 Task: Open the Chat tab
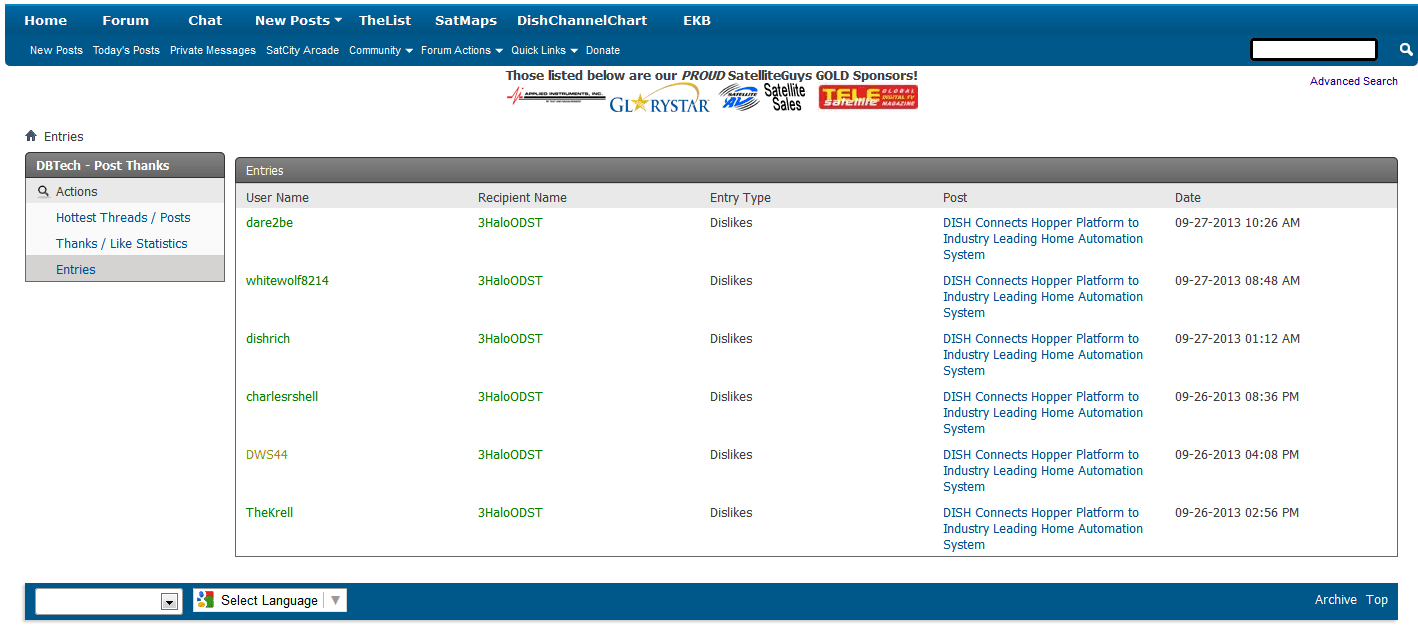(x=205, y=20)
